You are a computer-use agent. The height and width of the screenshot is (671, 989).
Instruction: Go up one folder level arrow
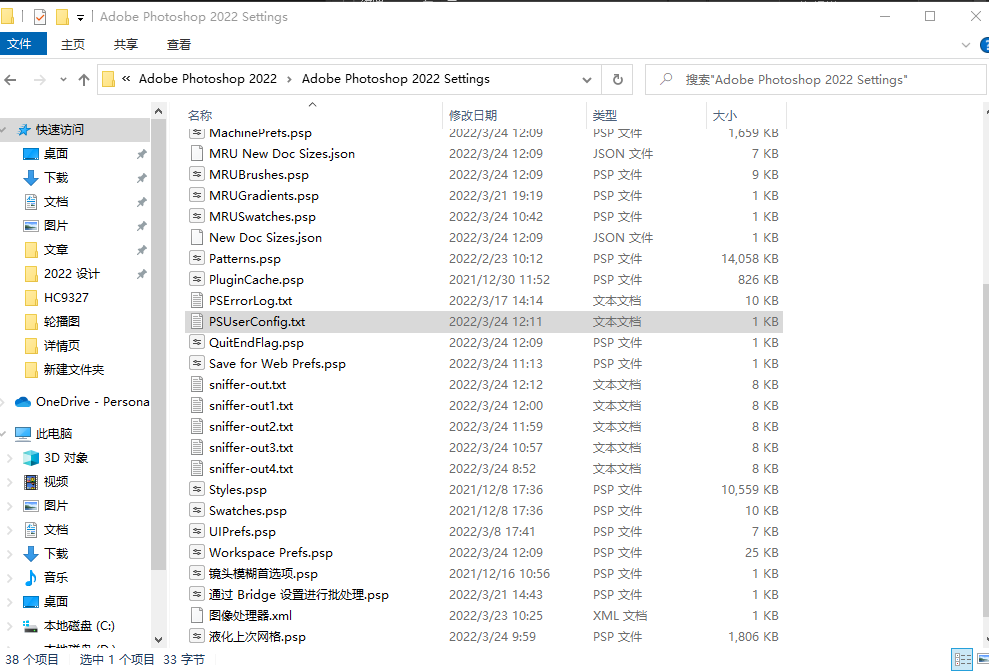click(x=84, y=79)
